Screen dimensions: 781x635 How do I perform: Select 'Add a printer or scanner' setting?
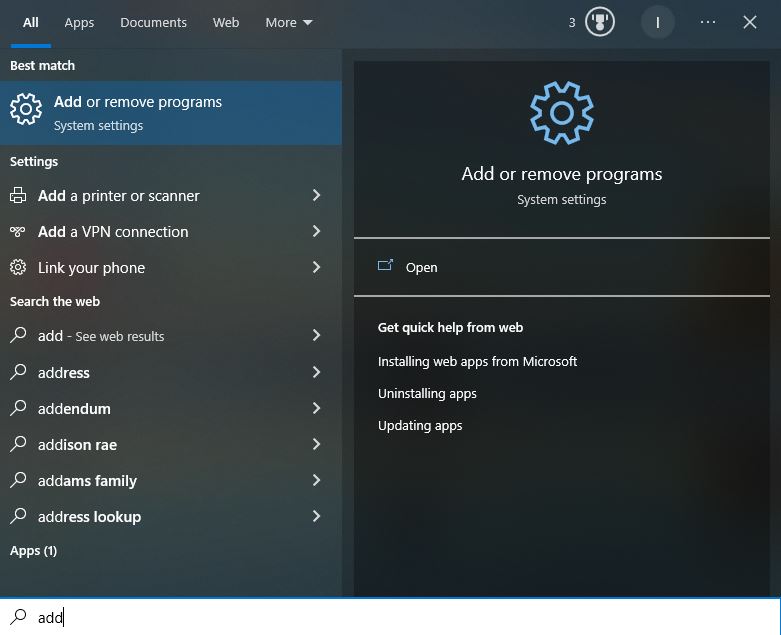coord(171,196)
